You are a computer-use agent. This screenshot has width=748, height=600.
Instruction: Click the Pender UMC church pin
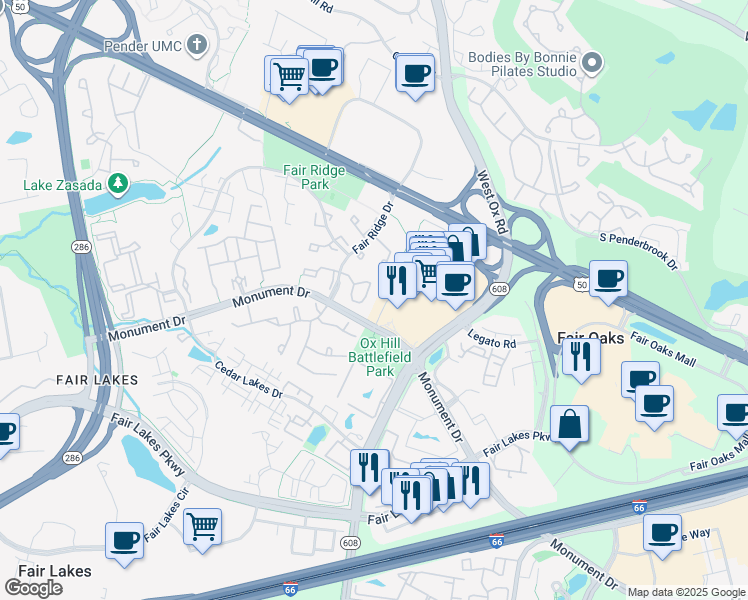(x=196, y=45)
